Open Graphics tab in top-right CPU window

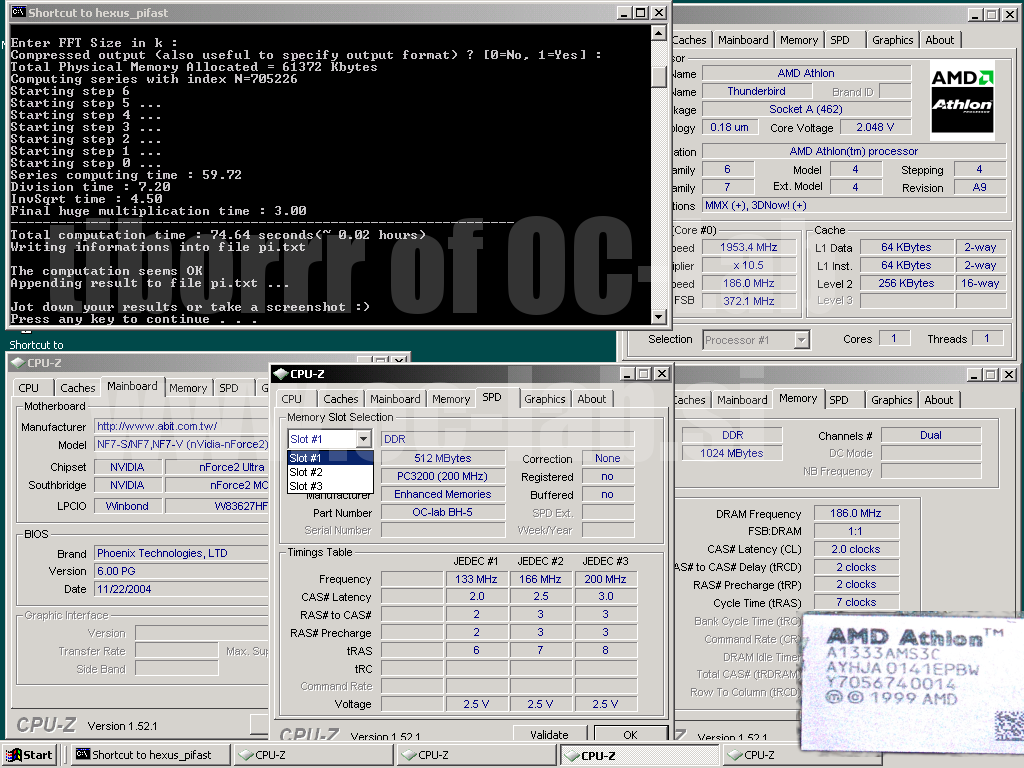(893, 40)
